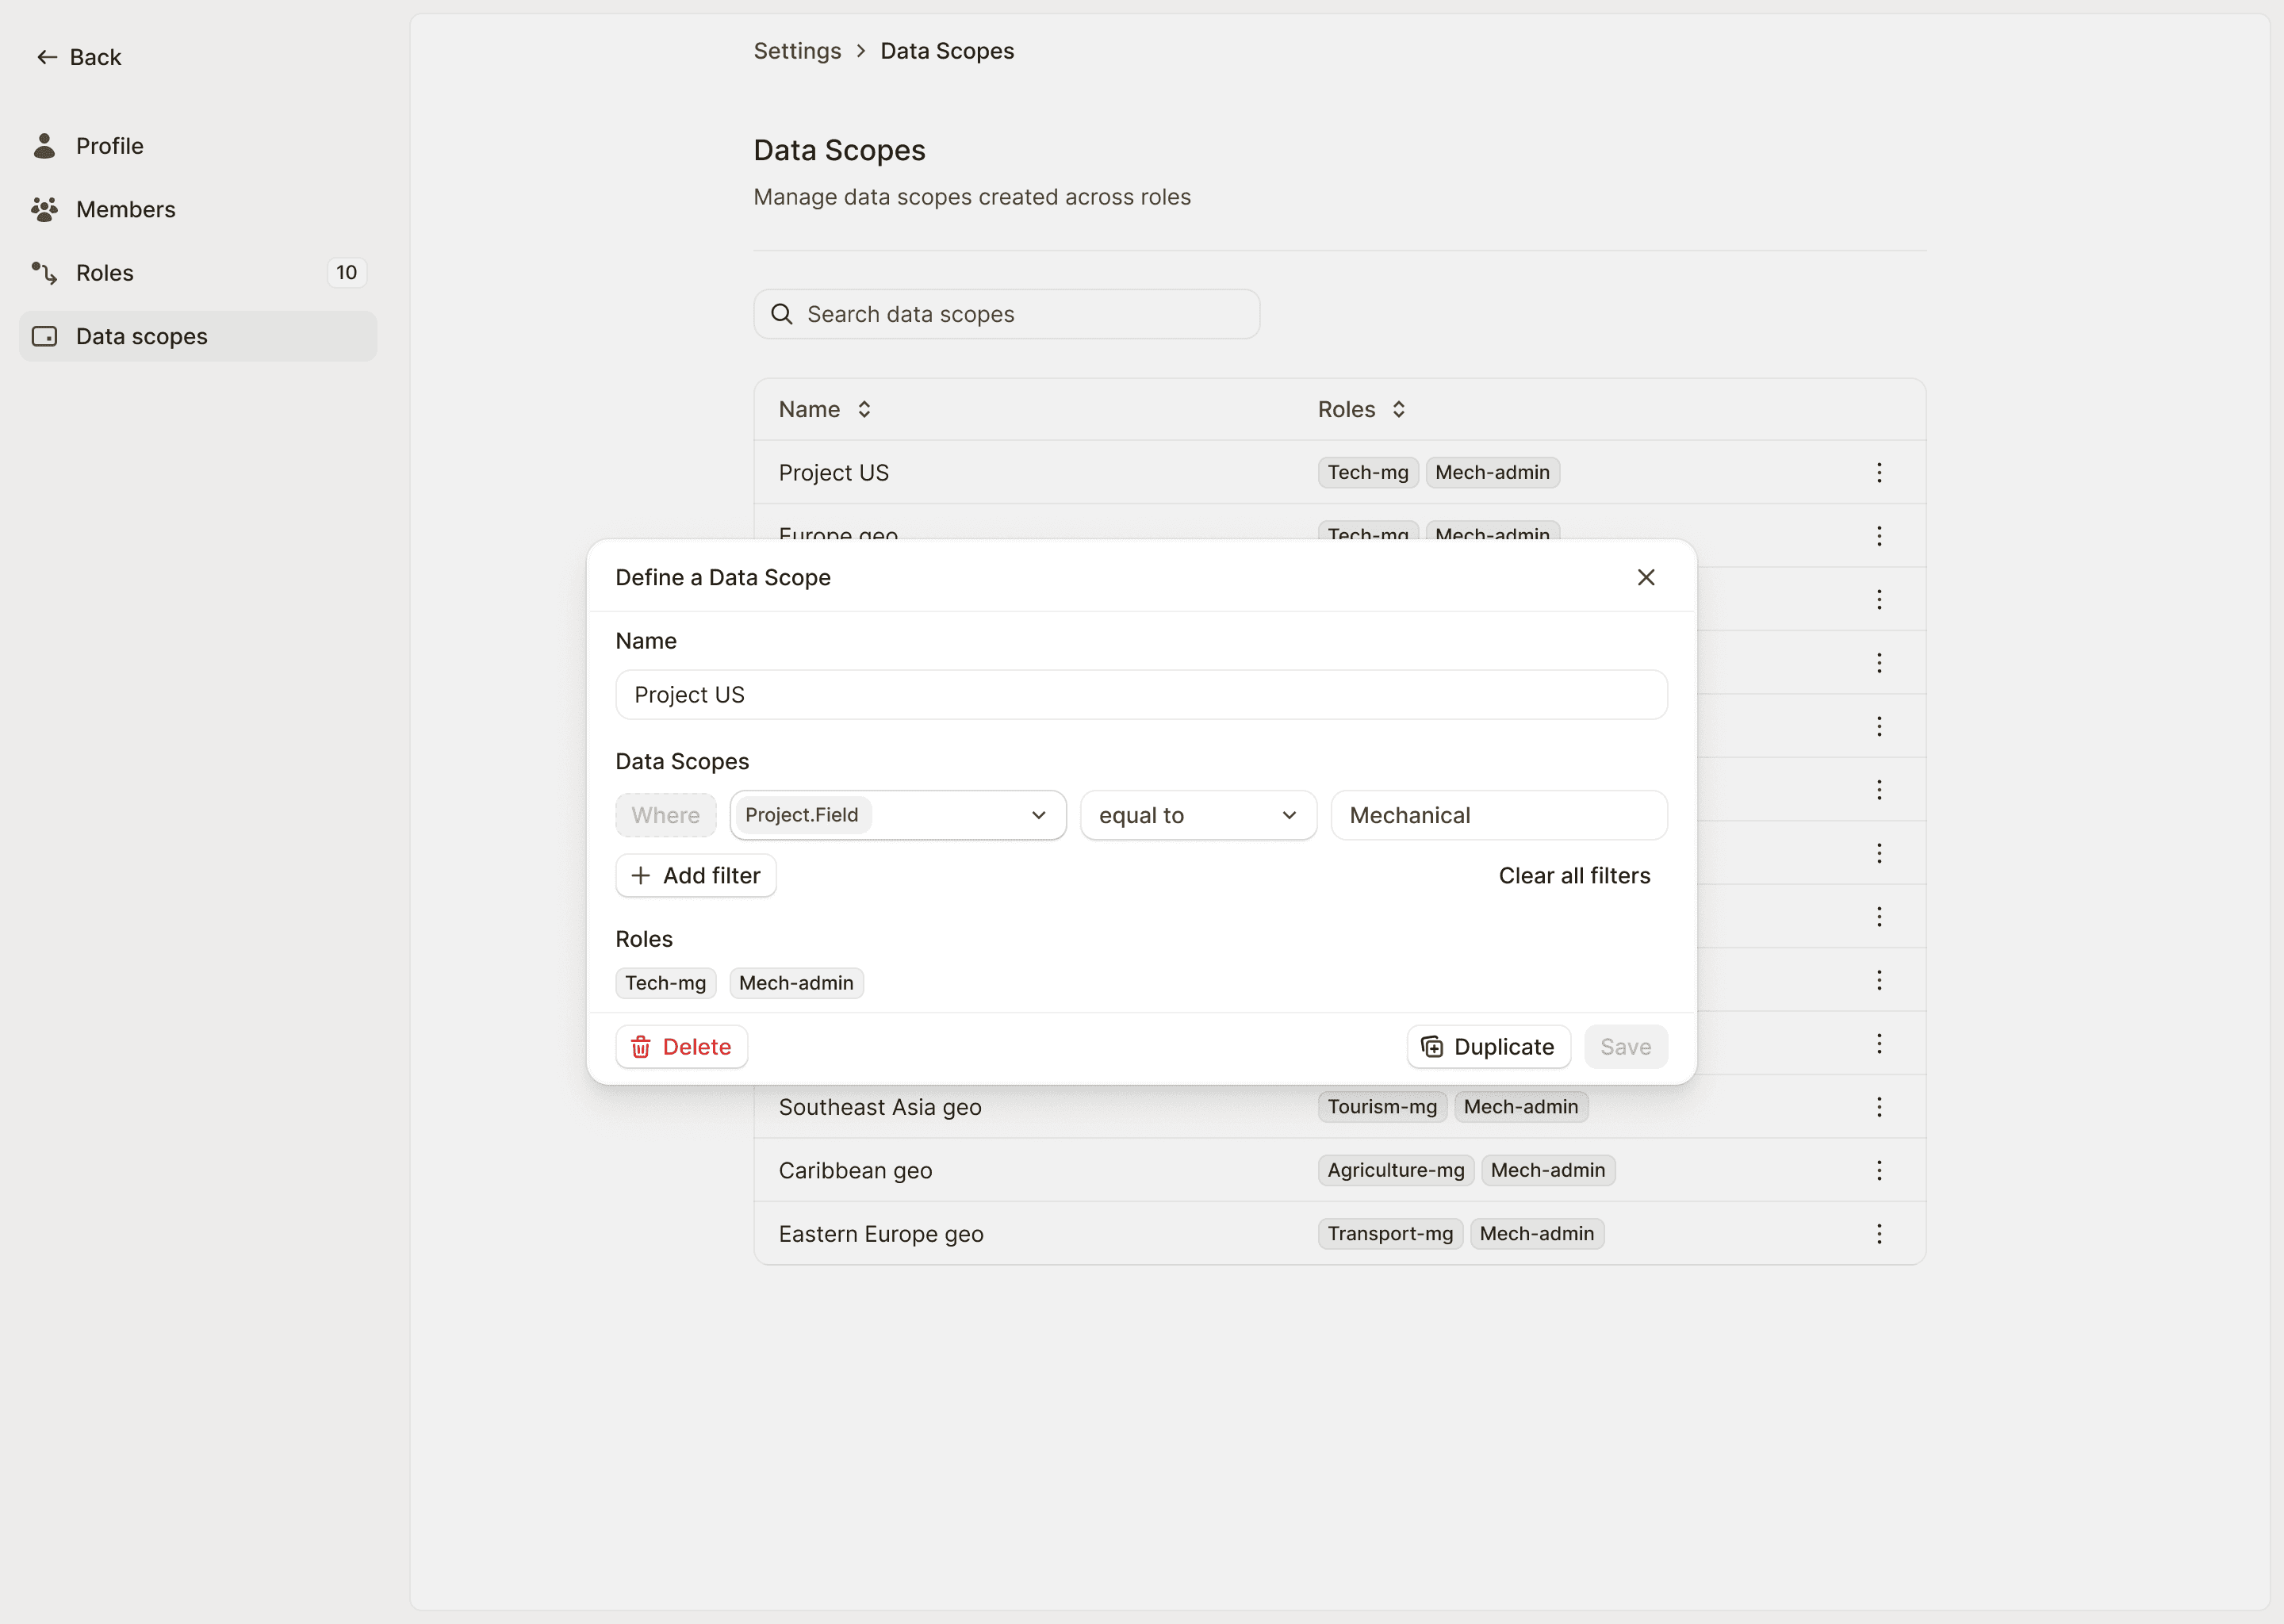Open Roles in the sidebar
The image size is (2284, 1624).
point(198,273)
